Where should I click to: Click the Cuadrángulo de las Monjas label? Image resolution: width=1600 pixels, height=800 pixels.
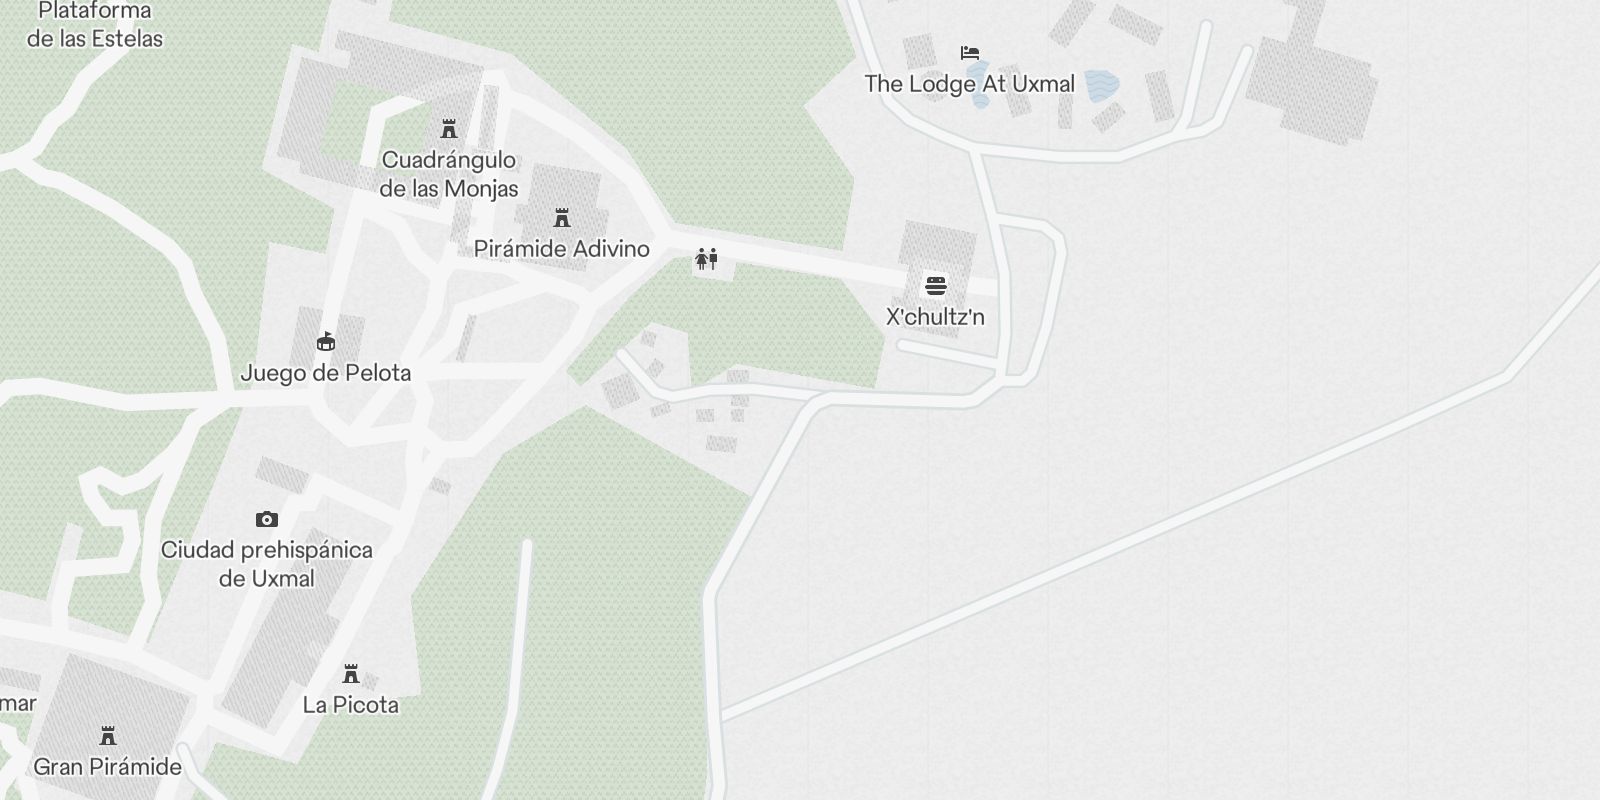click(x=449, y=174)
